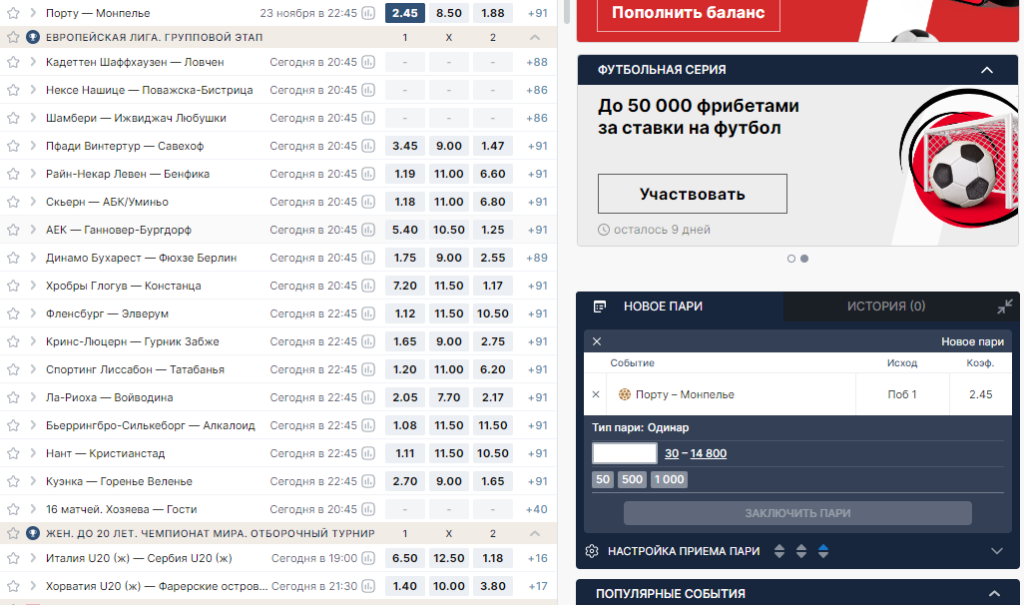Image resolution: width=1024 pixels, height=605 pixels.
Task: Add Пфади Винтертур — Савехоф to favorites
Action: (13, 146)
